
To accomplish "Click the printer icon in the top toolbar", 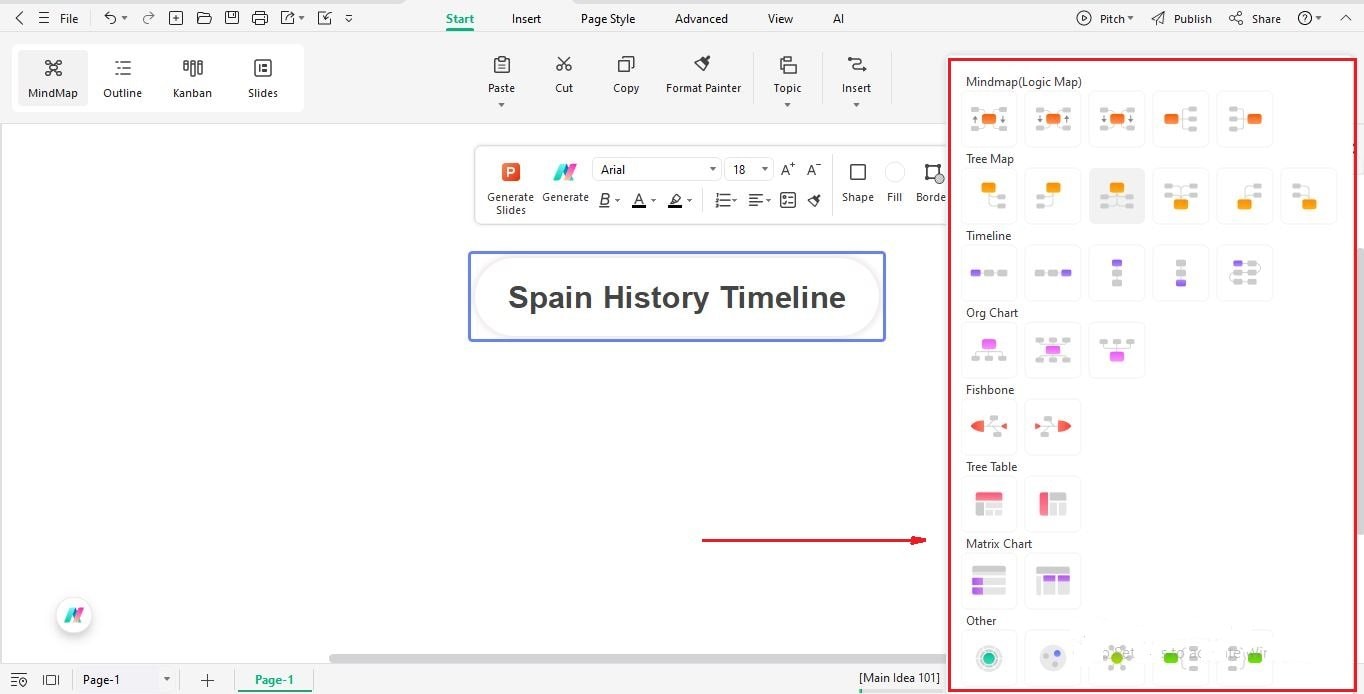I will point(259,17).
